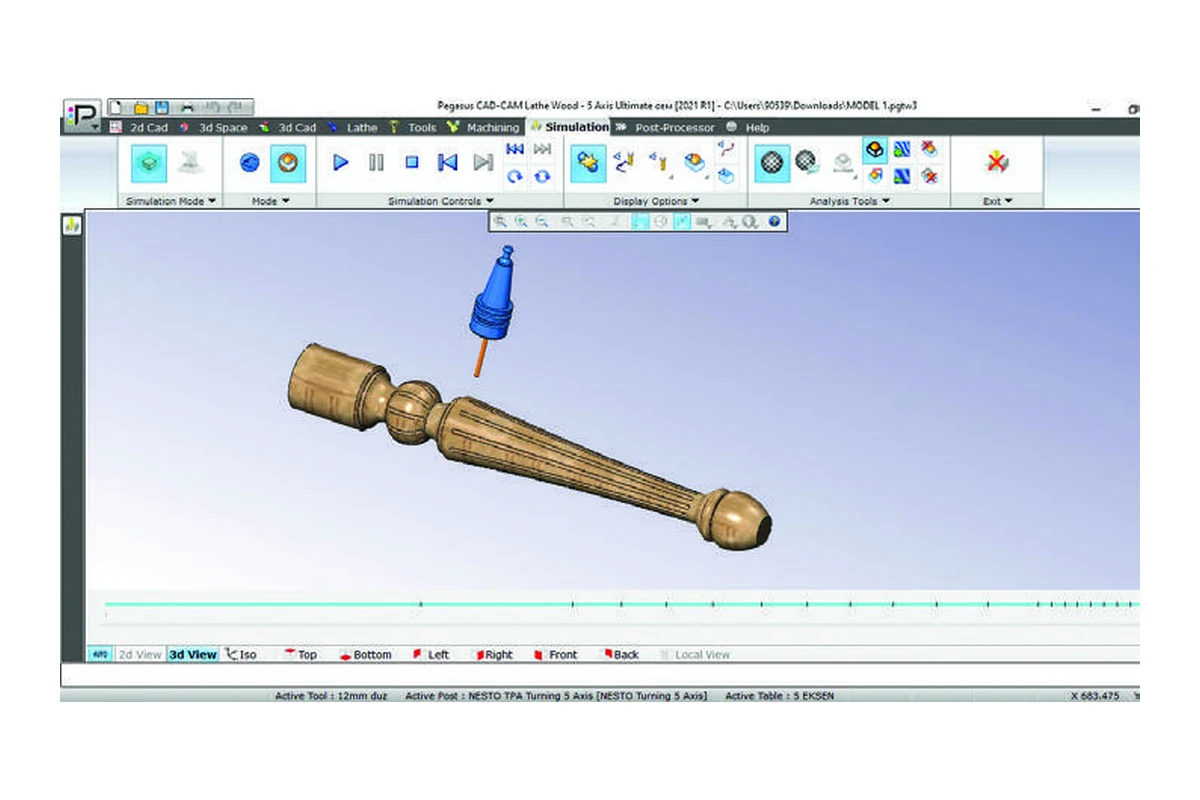Toggle the toolpath display icon in Display Options
Image resolution: width=1200 pixels, height=800 pixels.
(x=625, y=160)
